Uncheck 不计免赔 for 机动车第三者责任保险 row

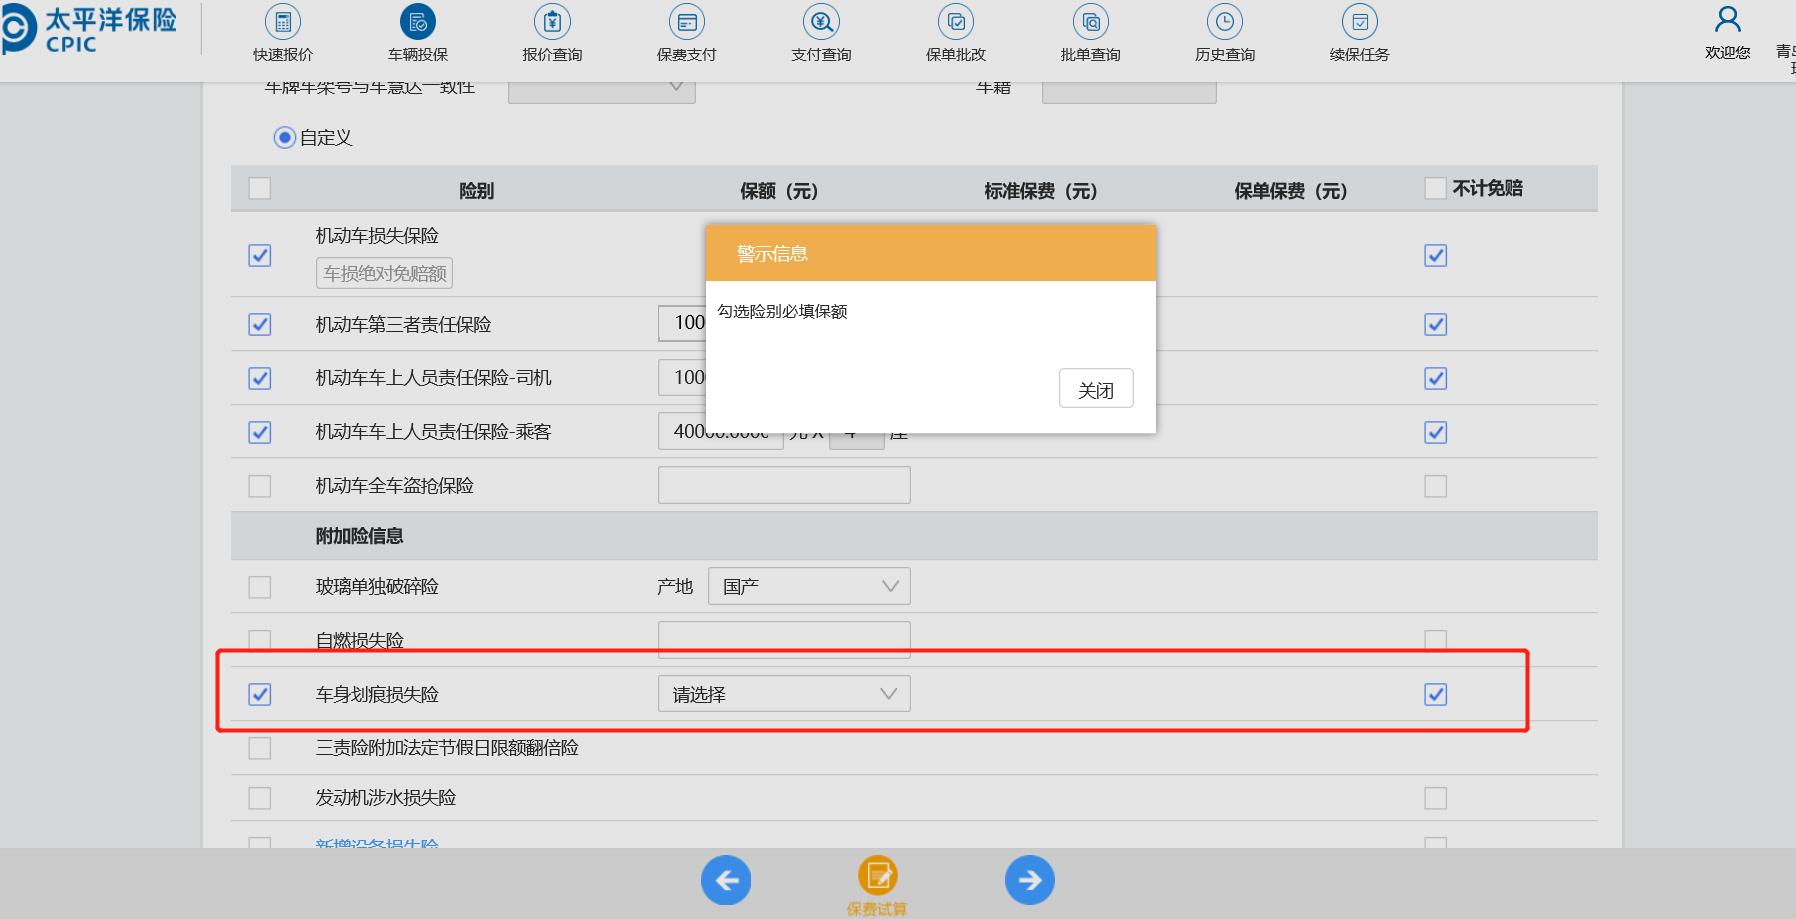(1436, 324)
